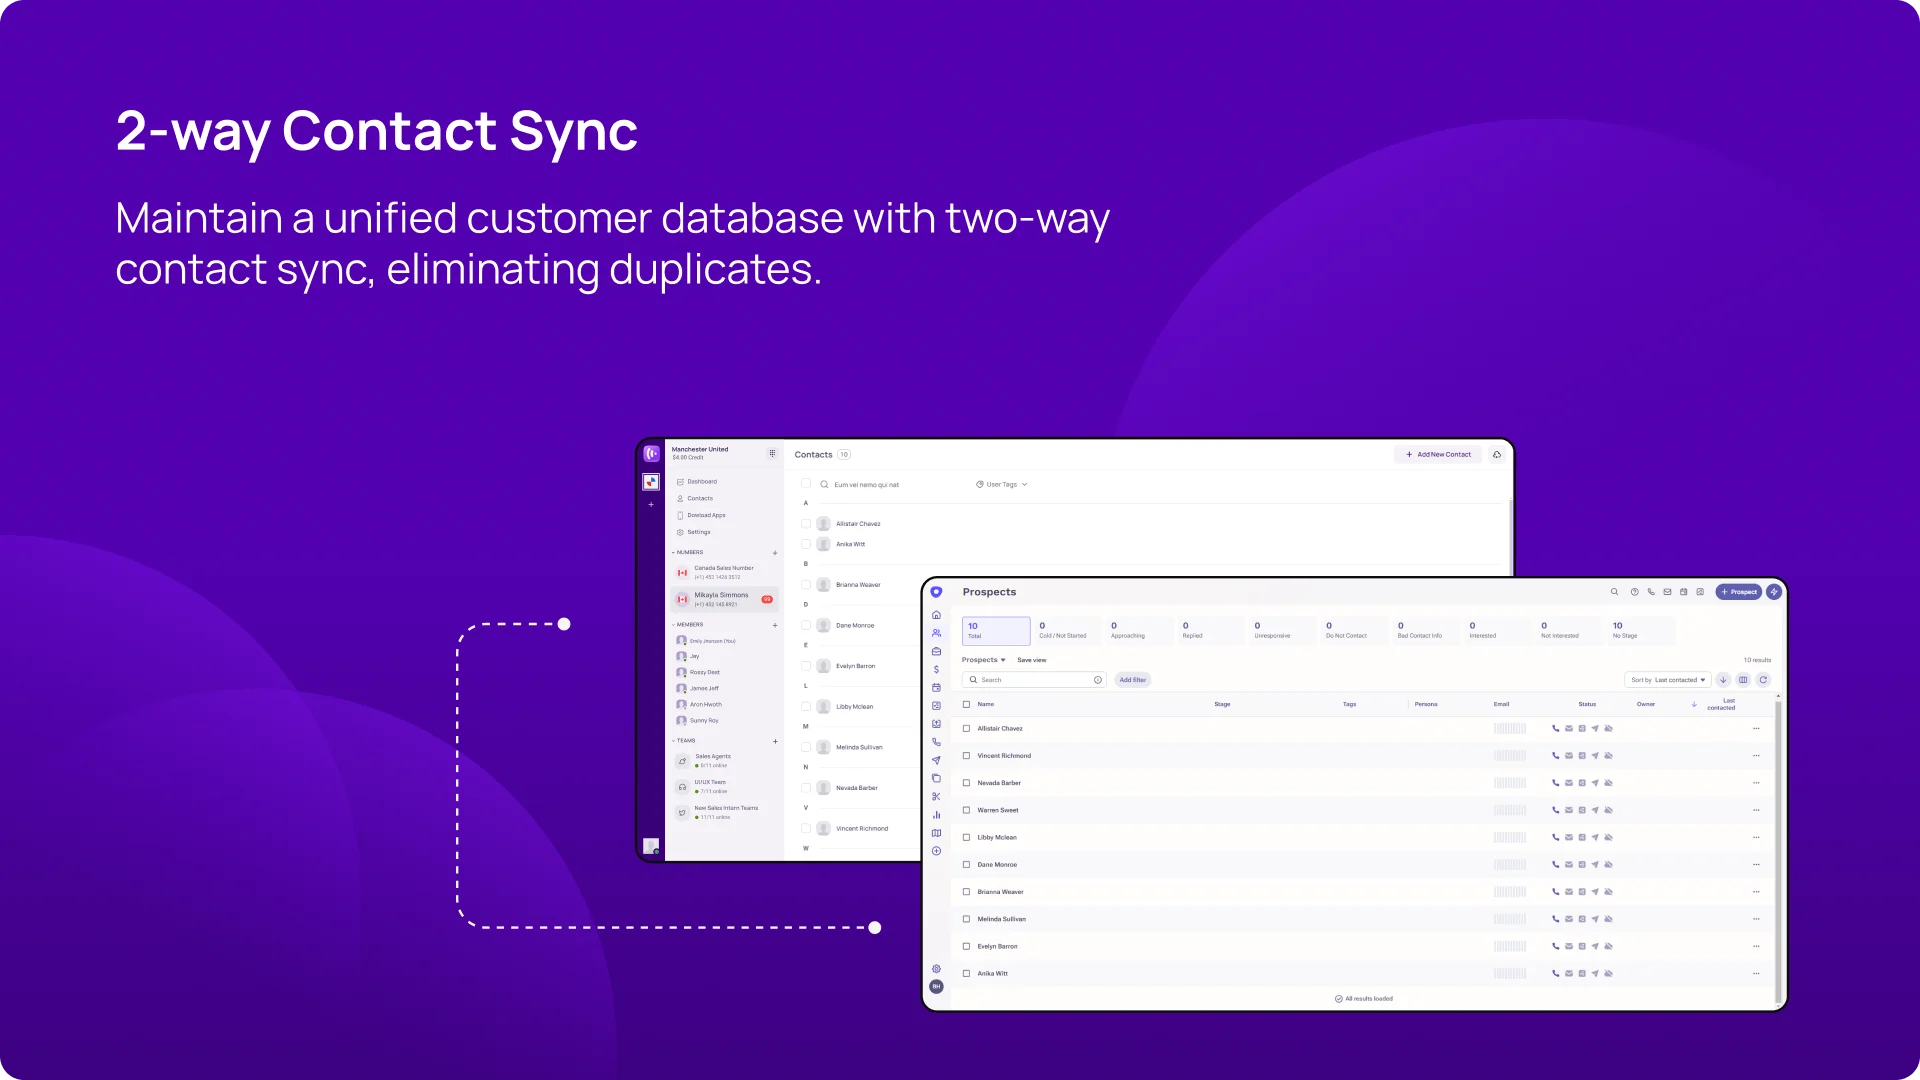The width and height of the screenshot is (1920, 1080).
Task: Check Allistair Chavez in Prospects table
Action: pyautogui.click(x=966, y=729)
